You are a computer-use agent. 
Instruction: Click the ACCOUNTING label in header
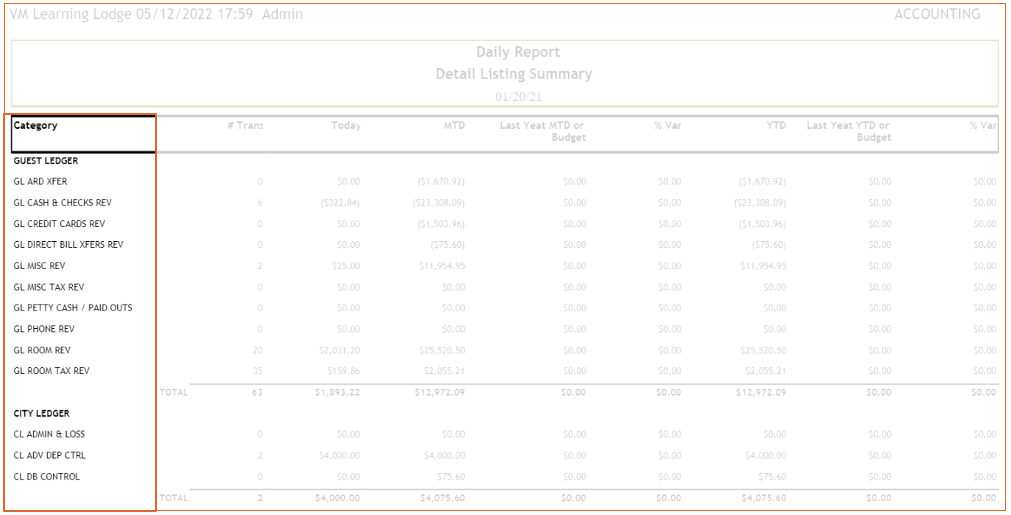936,14
